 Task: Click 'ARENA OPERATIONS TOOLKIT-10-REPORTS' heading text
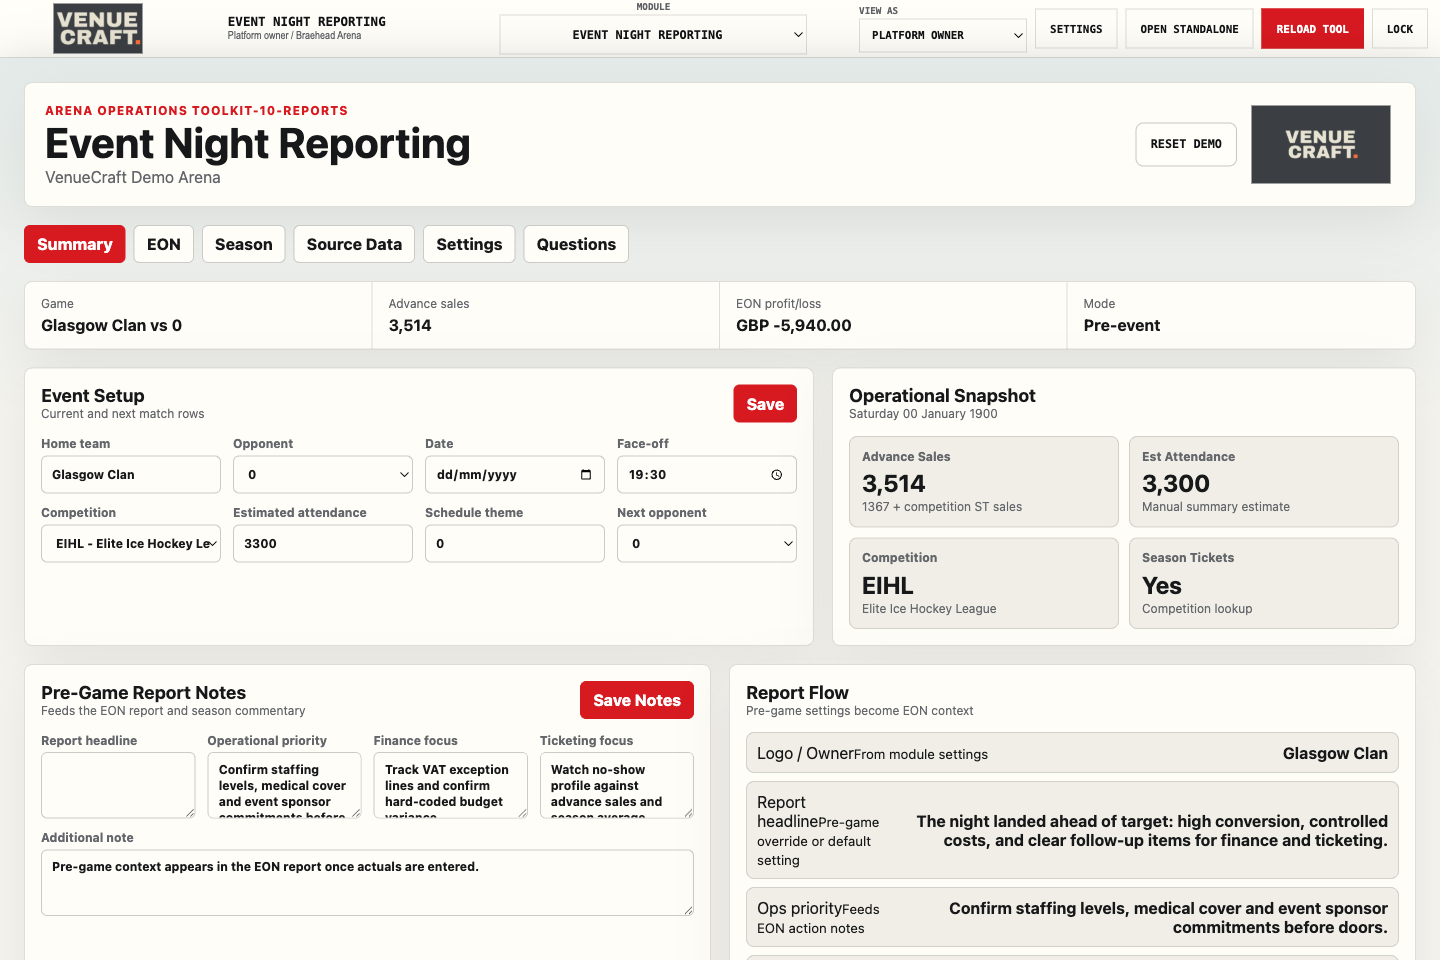197,111
